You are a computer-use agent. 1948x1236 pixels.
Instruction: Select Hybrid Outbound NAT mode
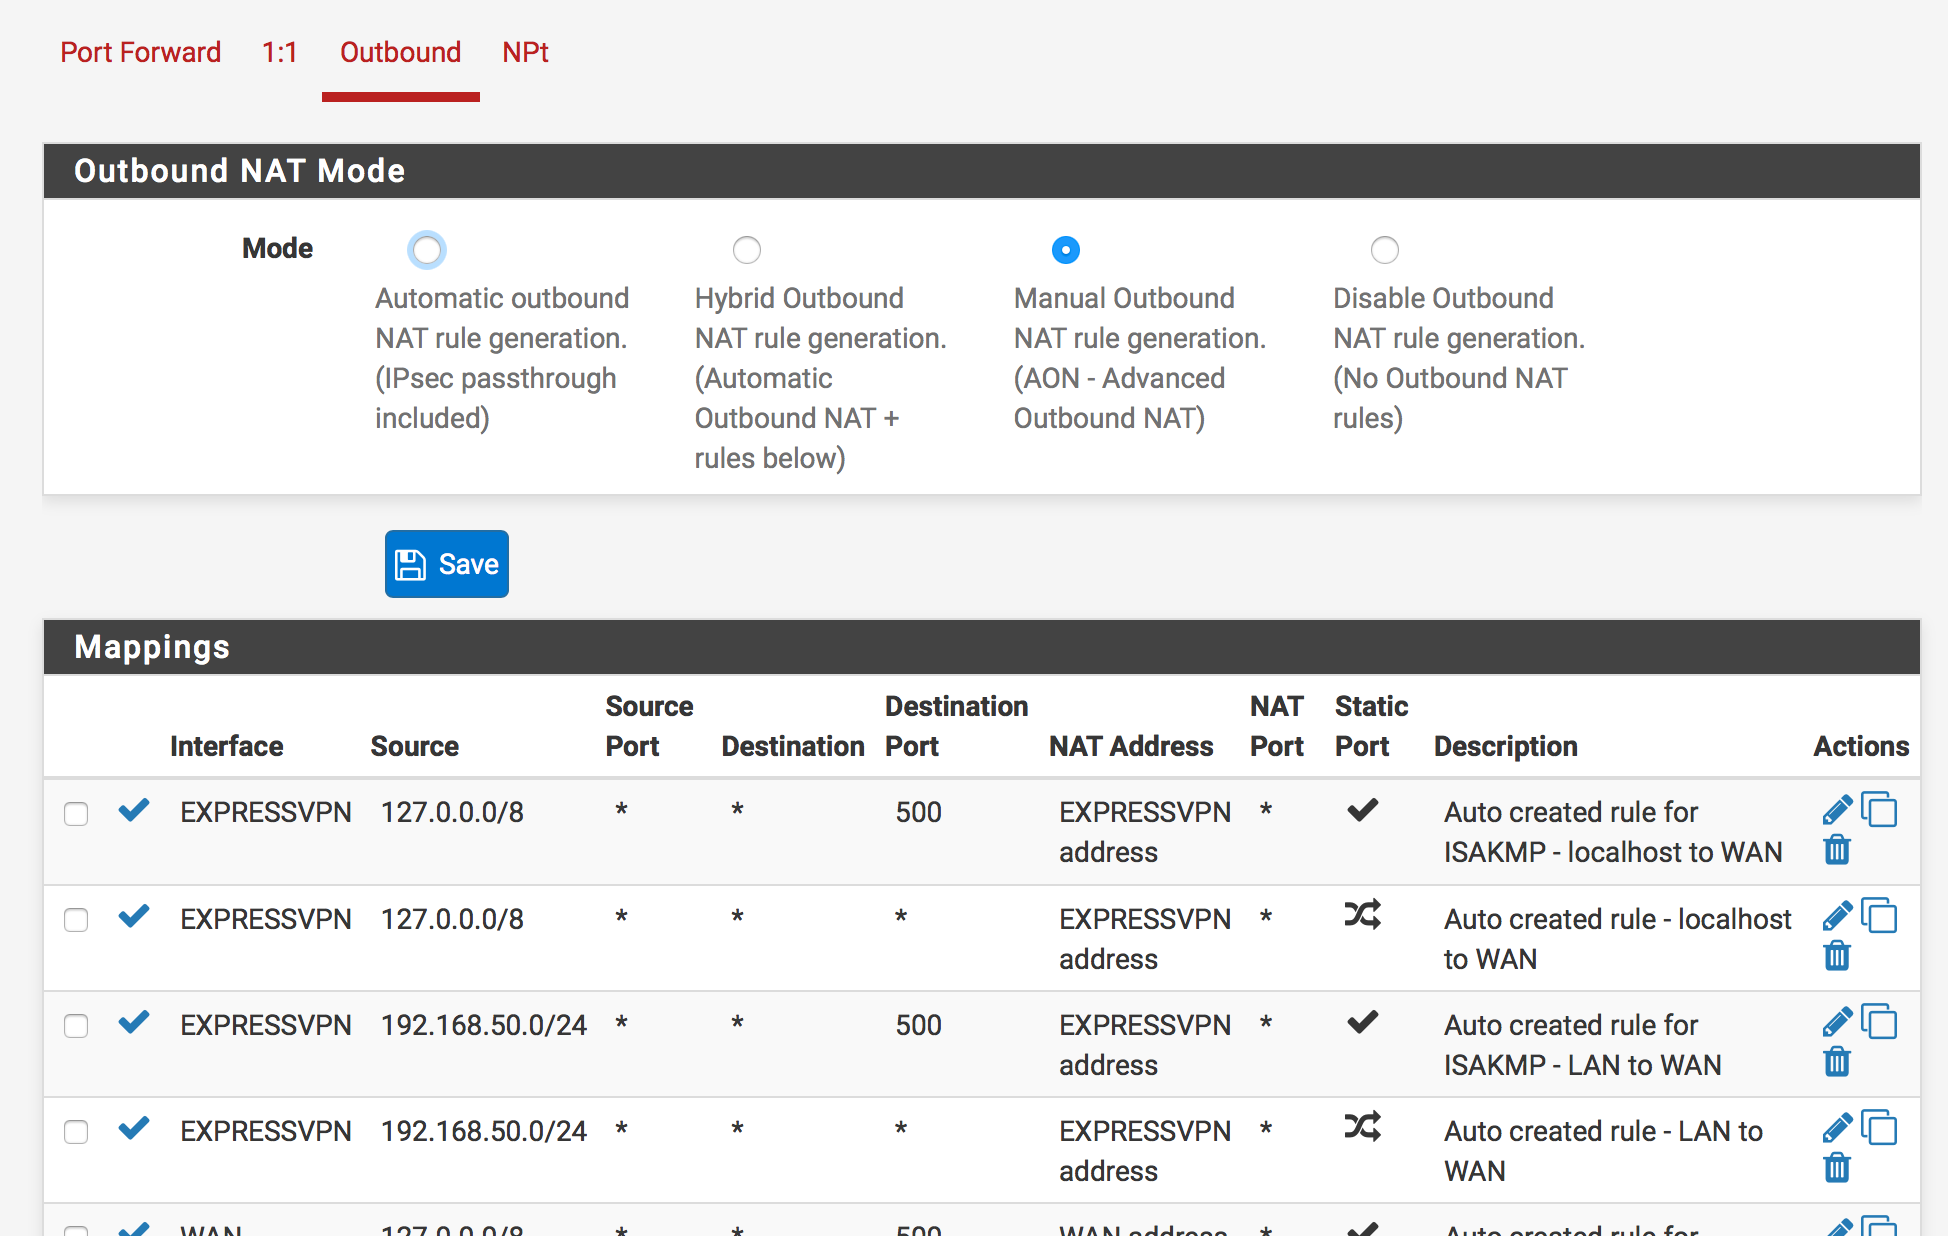tap(747, 250)
